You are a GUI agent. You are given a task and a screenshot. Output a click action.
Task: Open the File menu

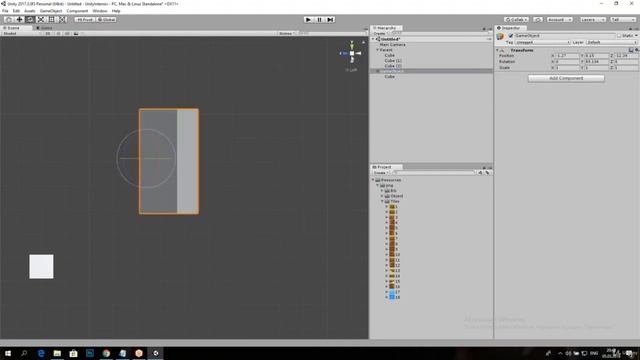[5, 11]
